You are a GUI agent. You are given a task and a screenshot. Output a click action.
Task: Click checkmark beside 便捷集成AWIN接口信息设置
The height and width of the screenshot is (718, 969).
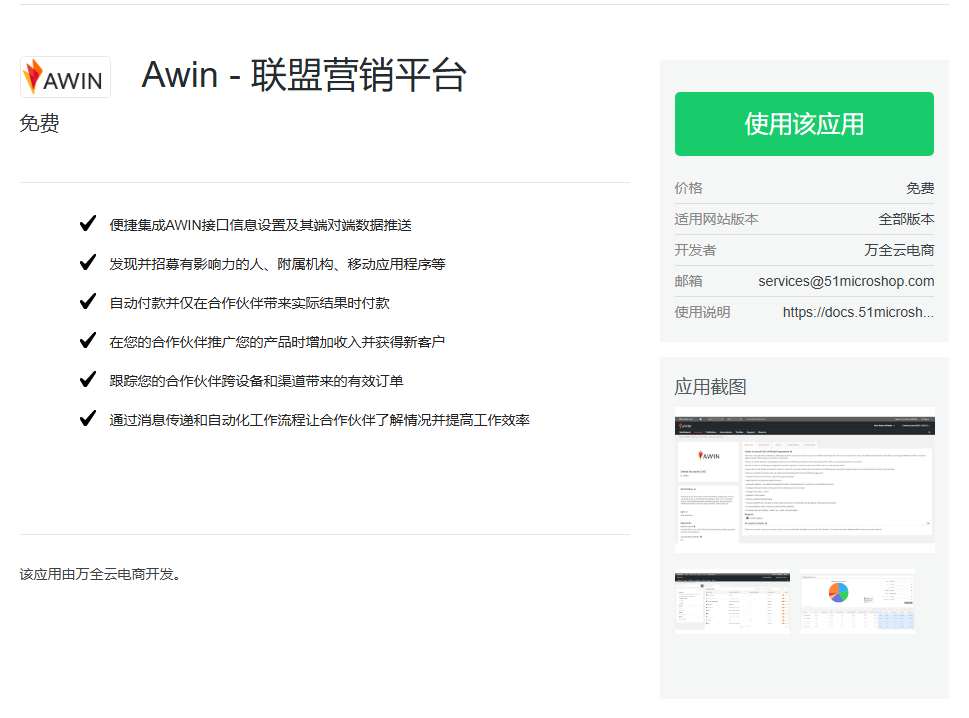click(88, 223)
